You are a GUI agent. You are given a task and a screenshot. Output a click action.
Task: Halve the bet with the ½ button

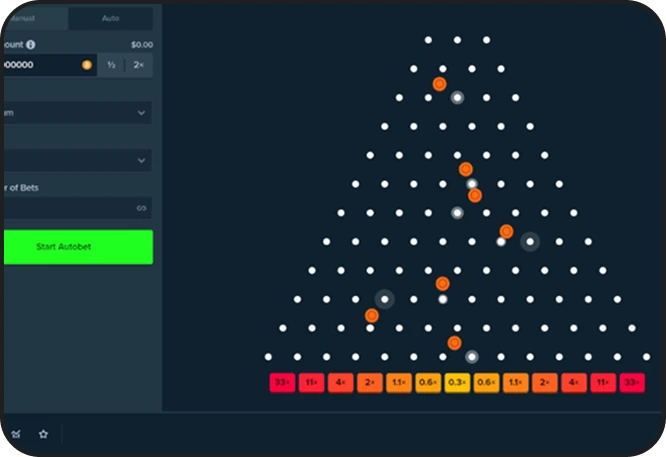click(112, 65)
